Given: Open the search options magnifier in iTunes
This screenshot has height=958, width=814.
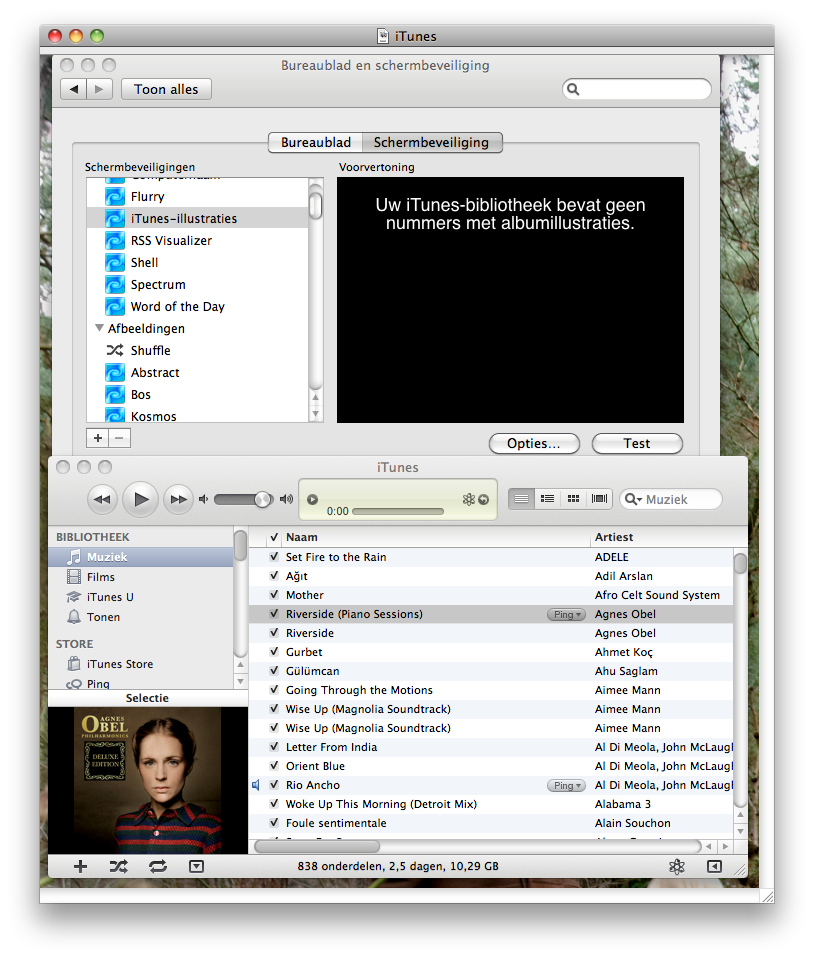Looking at the screenshot, I should point(632,499).
